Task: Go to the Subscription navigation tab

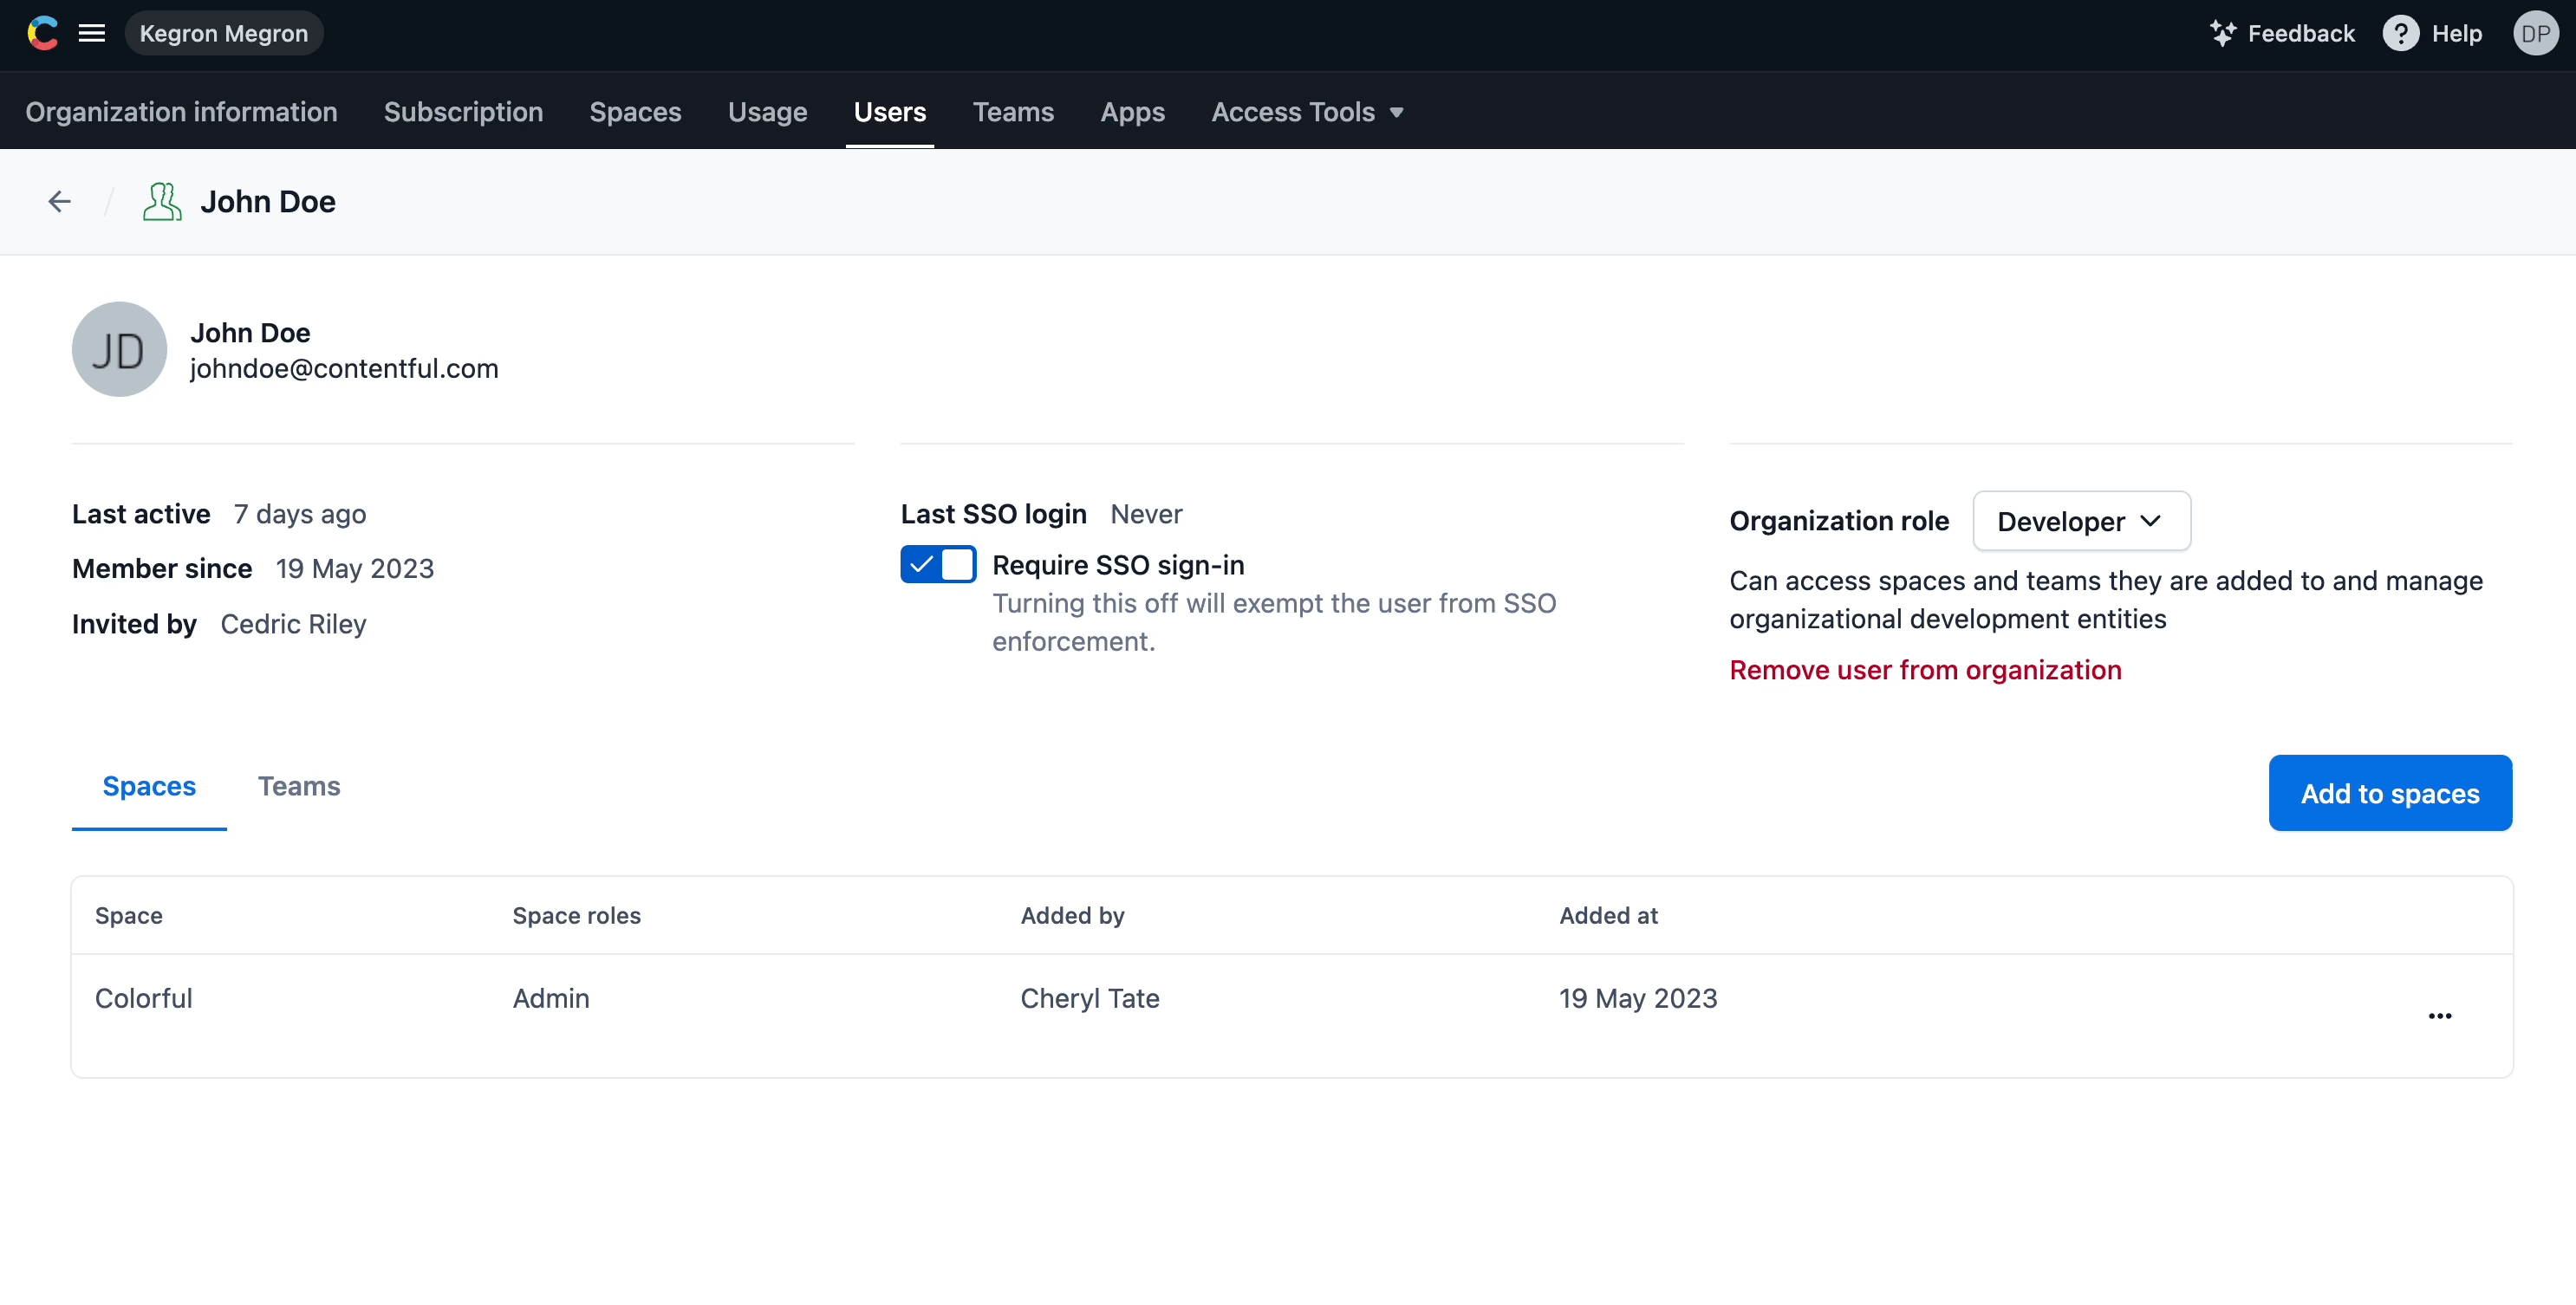Action: coord(463,112)
